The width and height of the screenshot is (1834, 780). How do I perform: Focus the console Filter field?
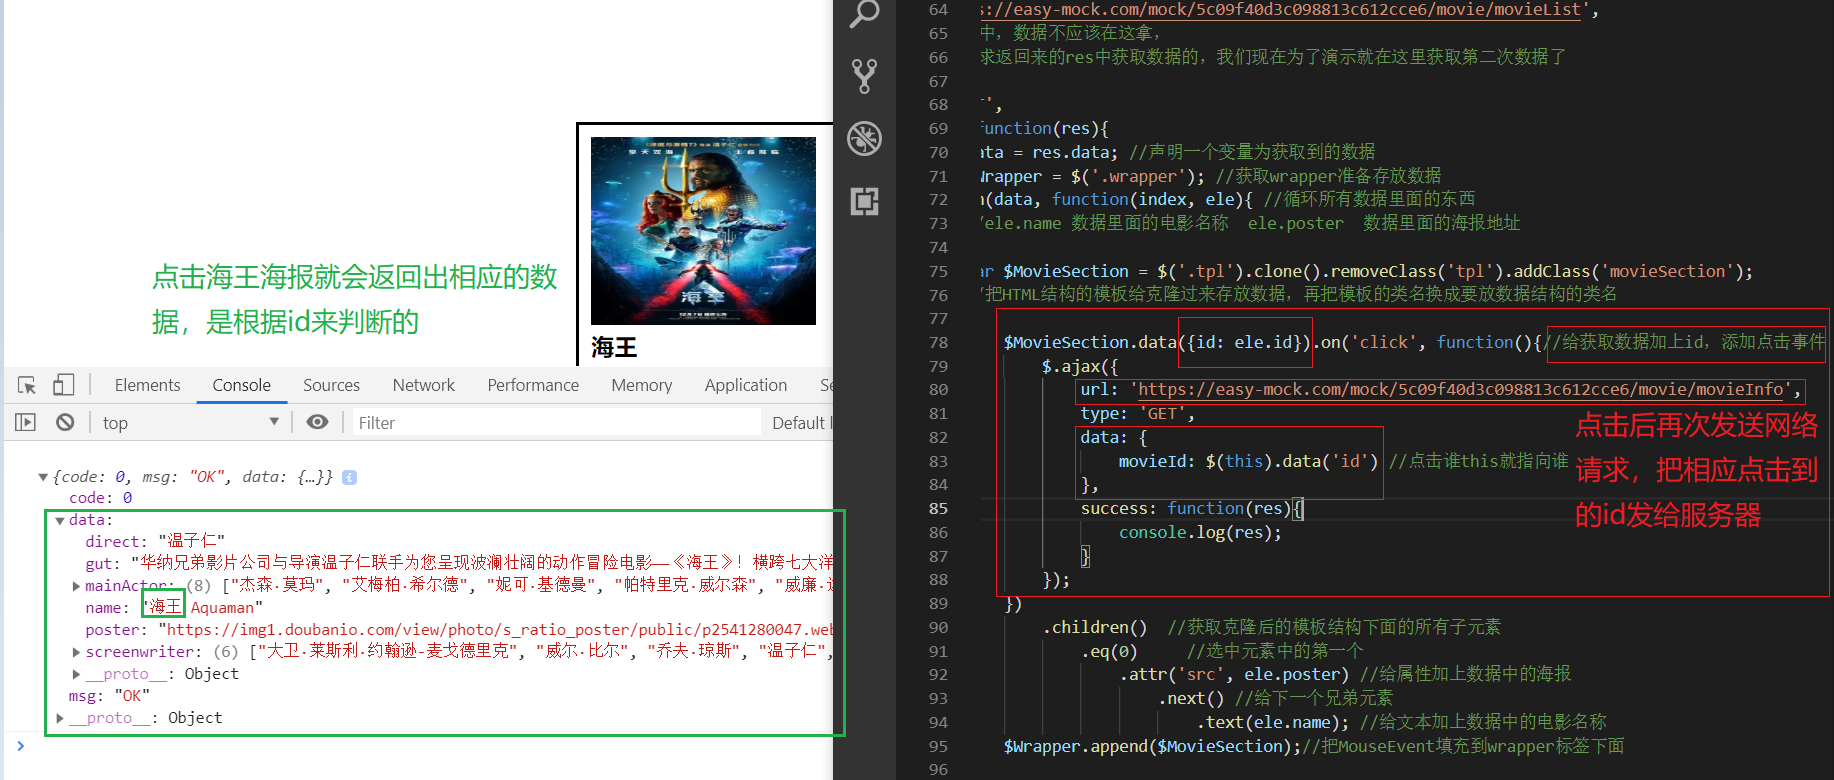557,423
